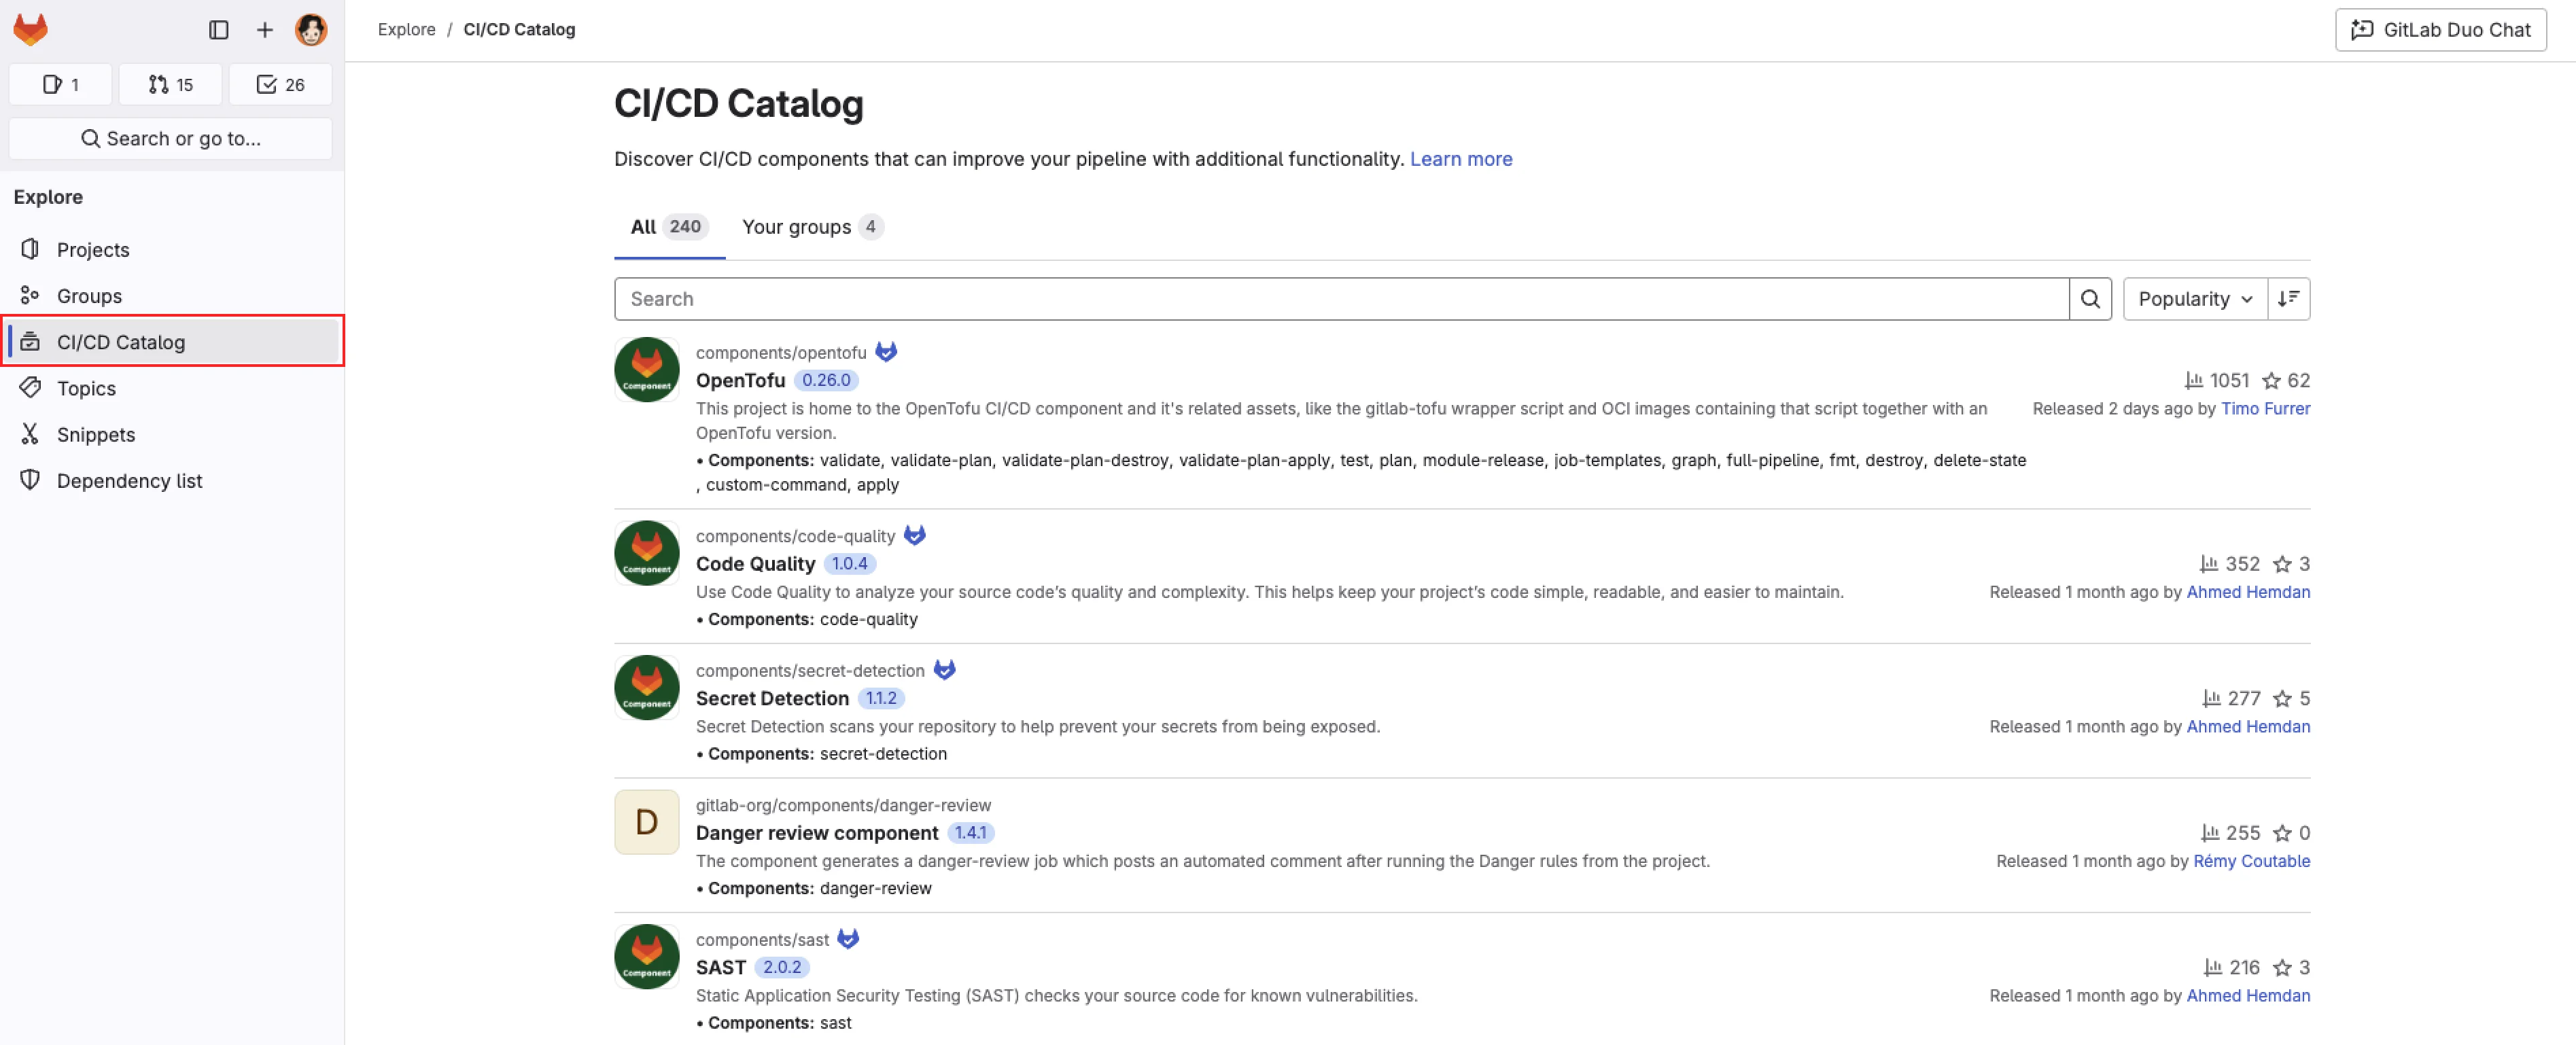Screen dimensions: 2576x1045
Task: Open the to-do list icon showing 26
Action: click(x=280, y=84)
